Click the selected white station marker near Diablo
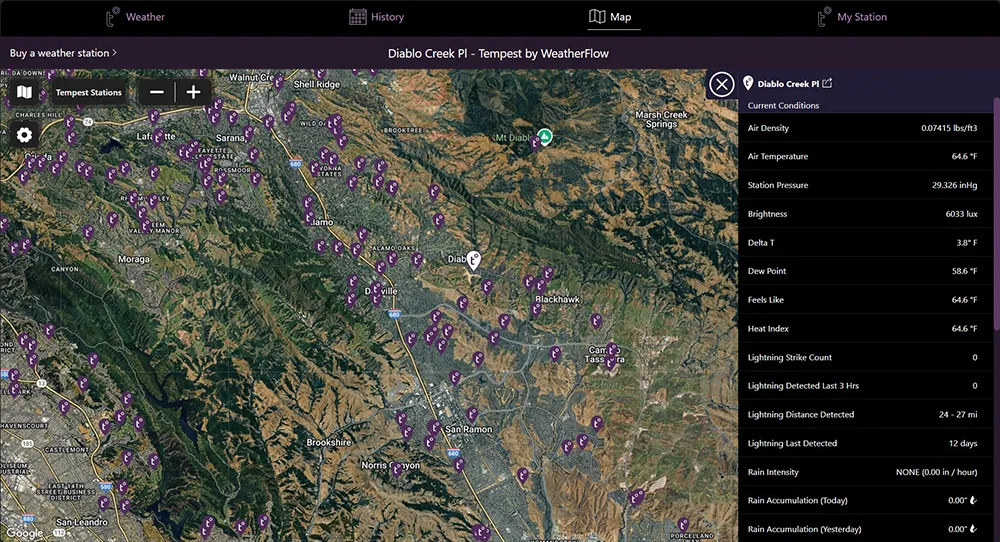This screenshot has height=542, width=1000. click(474, 259)
